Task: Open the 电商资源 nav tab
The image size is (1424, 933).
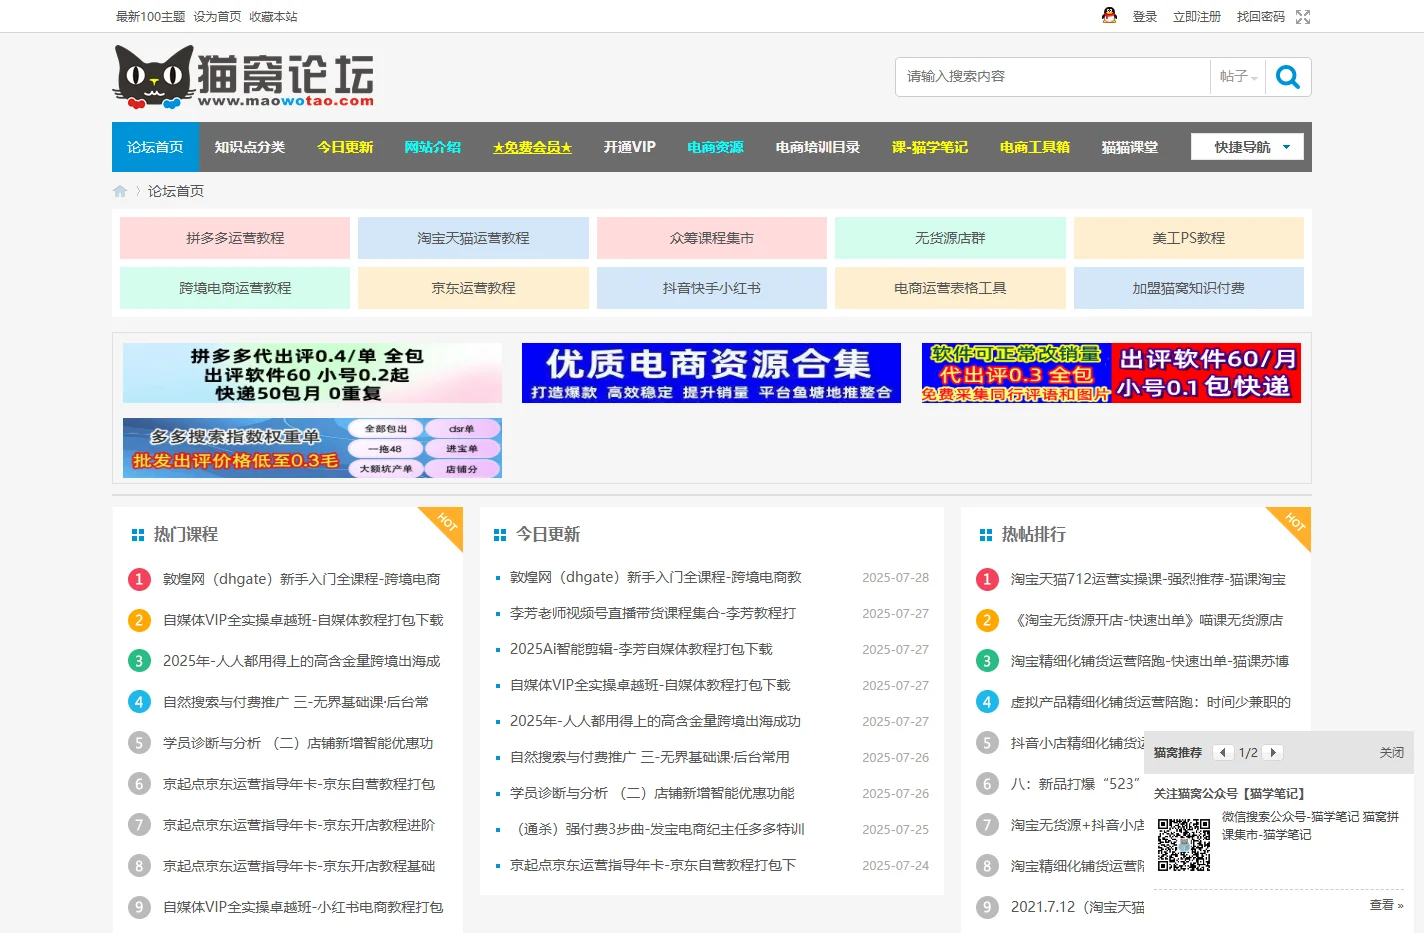Action: 715,147
